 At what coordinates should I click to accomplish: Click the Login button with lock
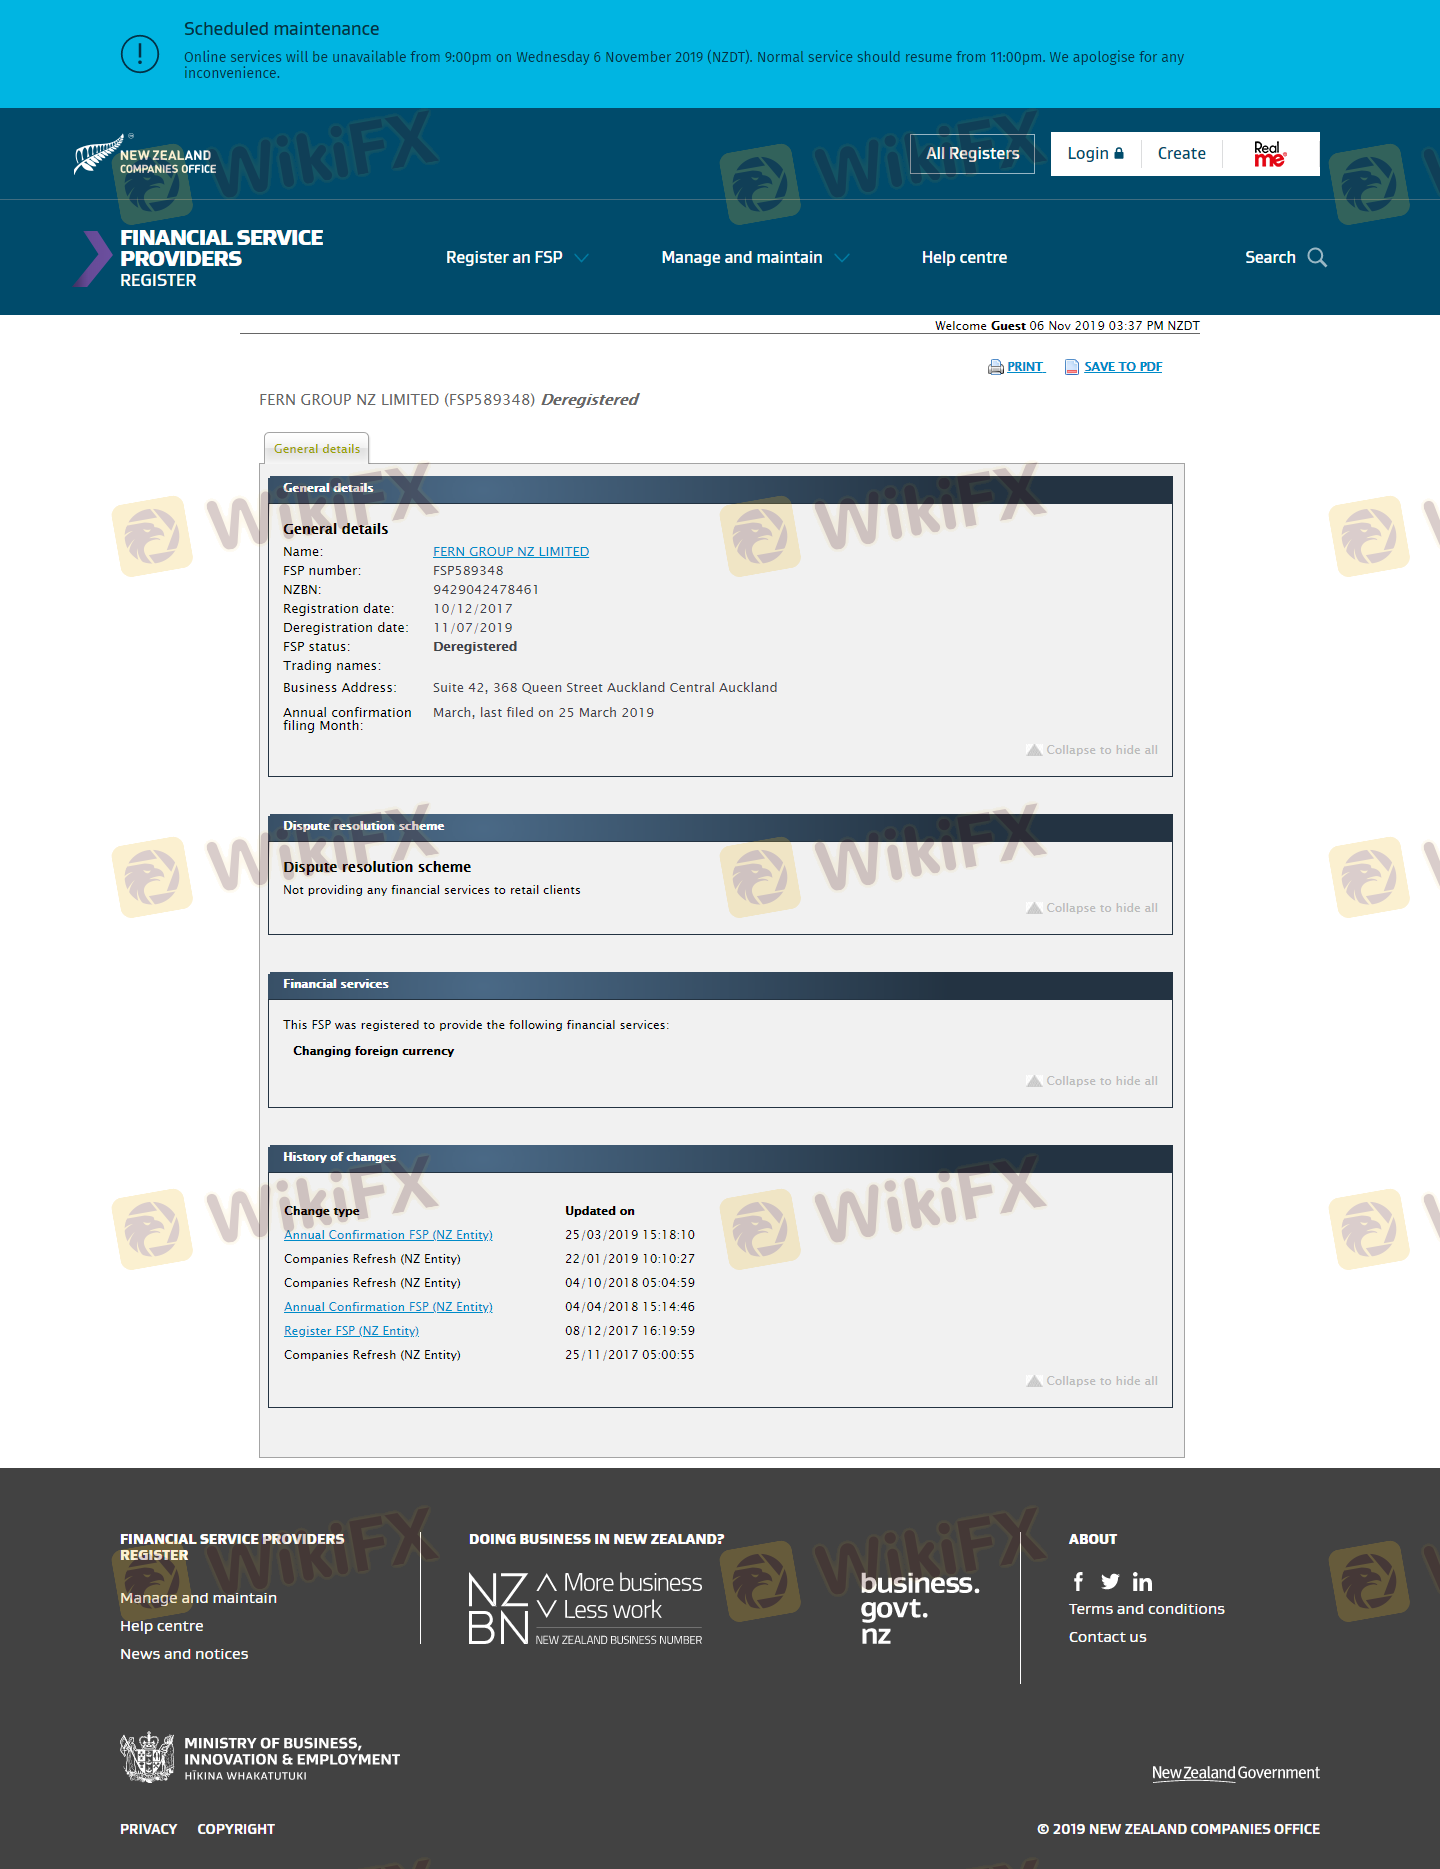(x=1095, y=154)
